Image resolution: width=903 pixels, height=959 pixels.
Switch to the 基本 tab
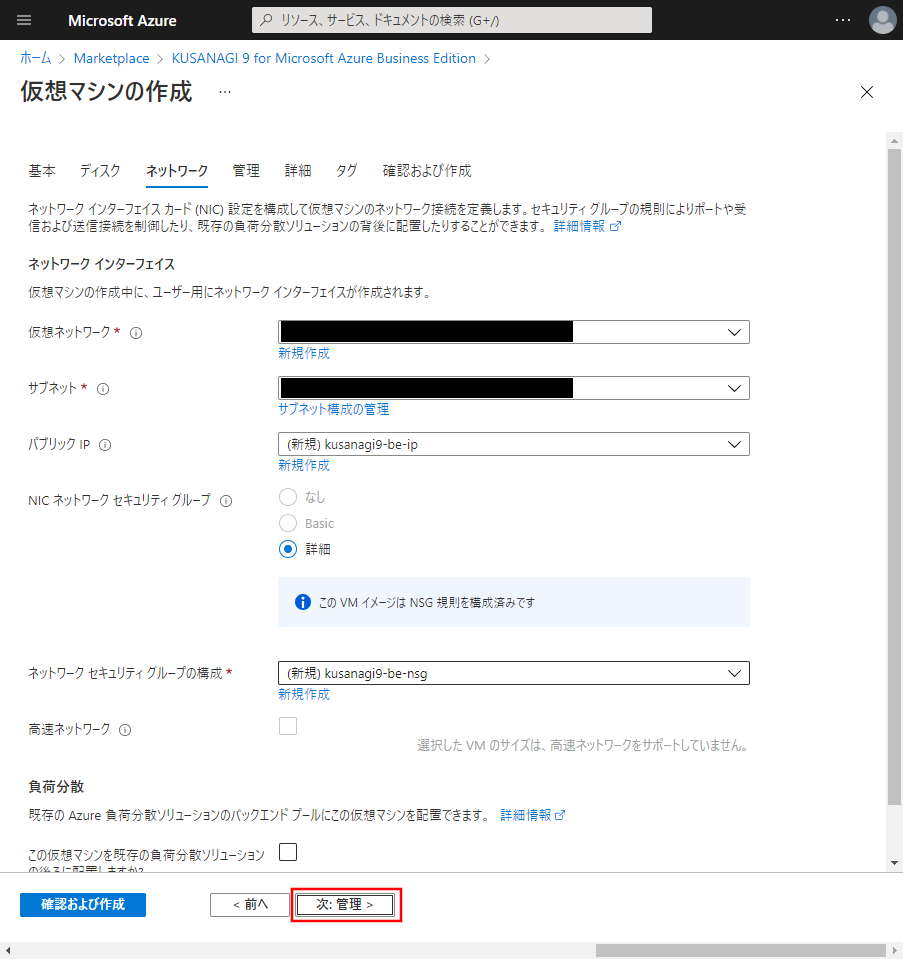click(x=42, y=171)
